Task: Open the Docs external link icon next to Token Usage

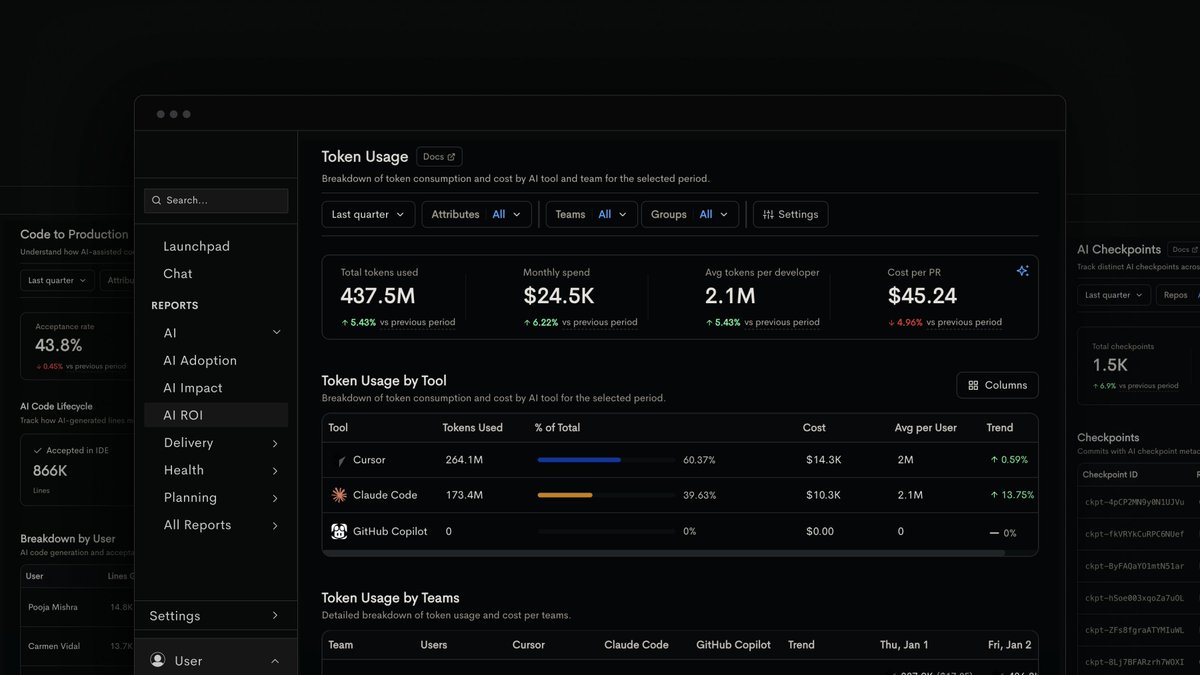Action: [451, 157]
